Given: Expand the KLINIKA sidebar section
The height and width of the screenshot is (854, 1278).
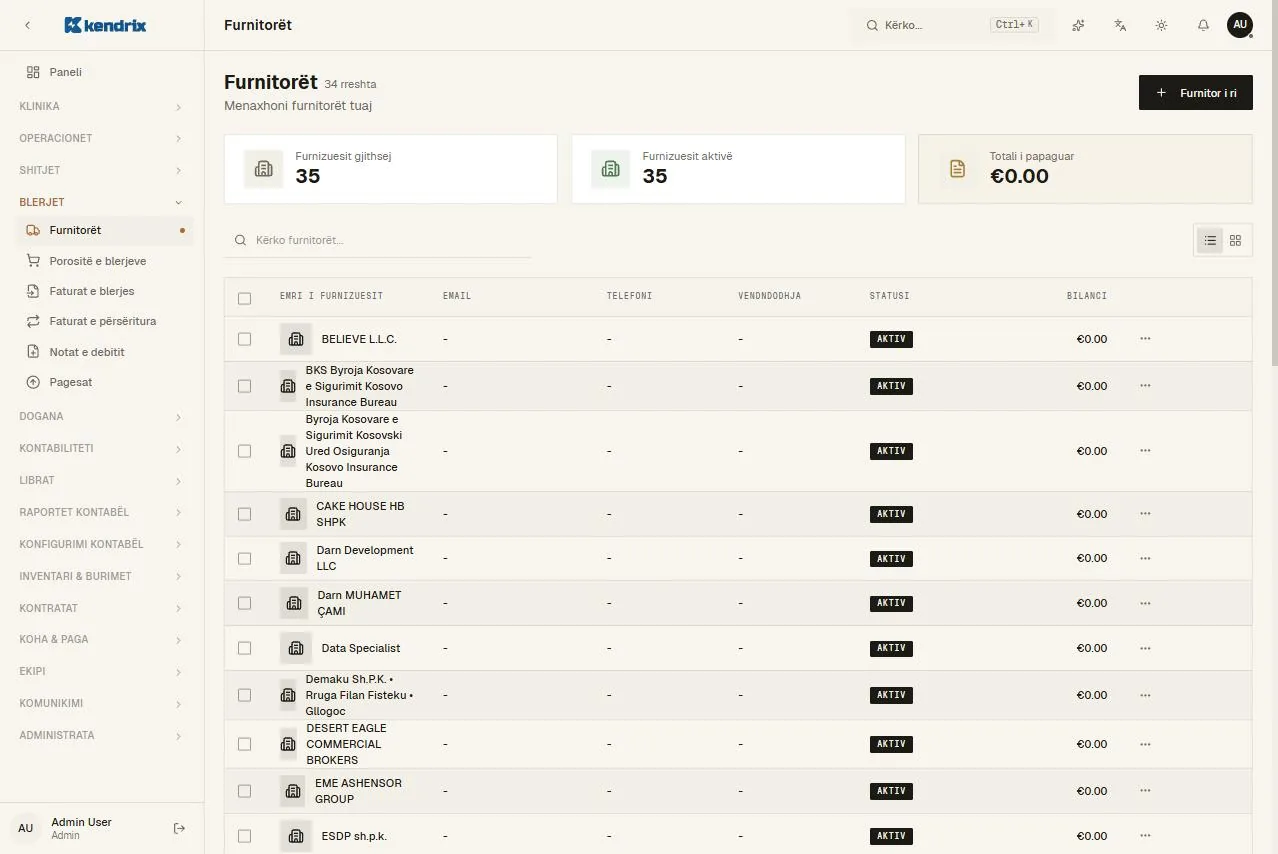Looking at the screenshot, I should coord(101,106).
